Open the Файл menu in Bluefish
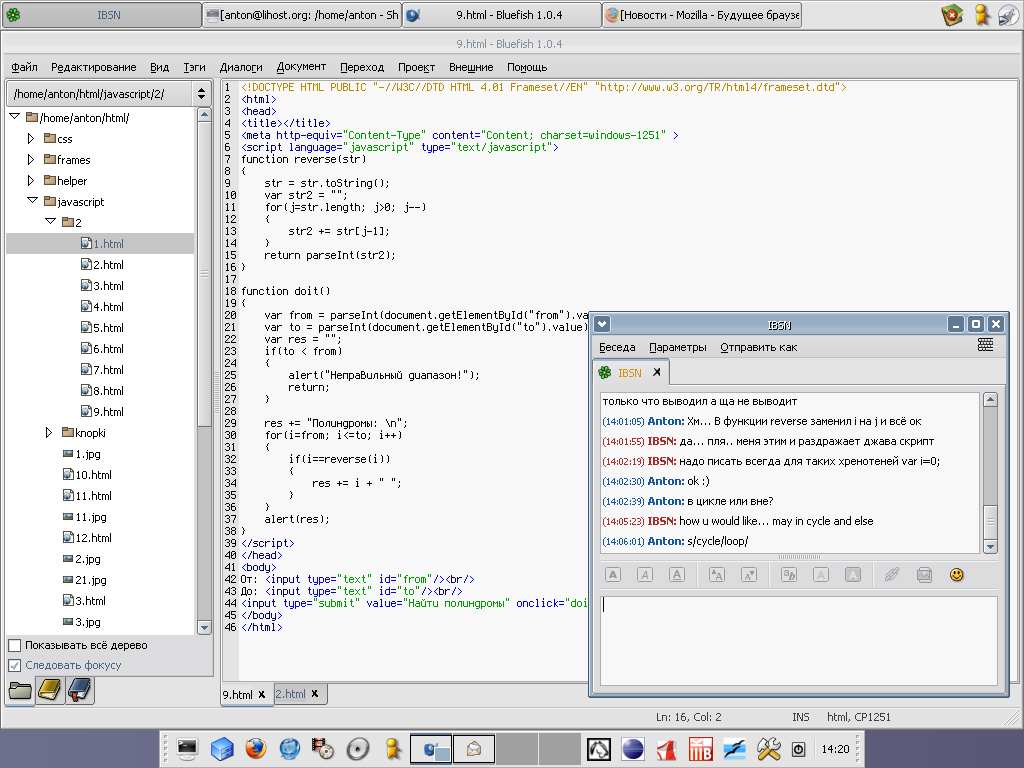 pyautogui.click(x=24, y=67)
